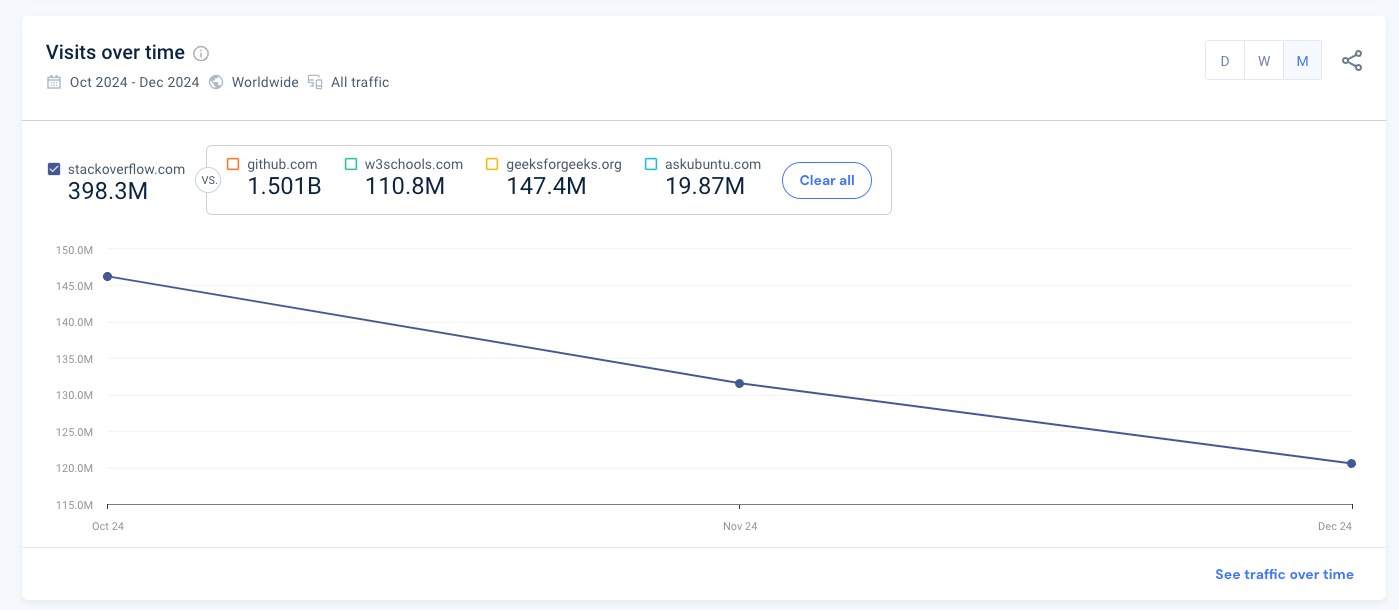
Task: Click the 125.0M axis label
Action: coord(74,432)
